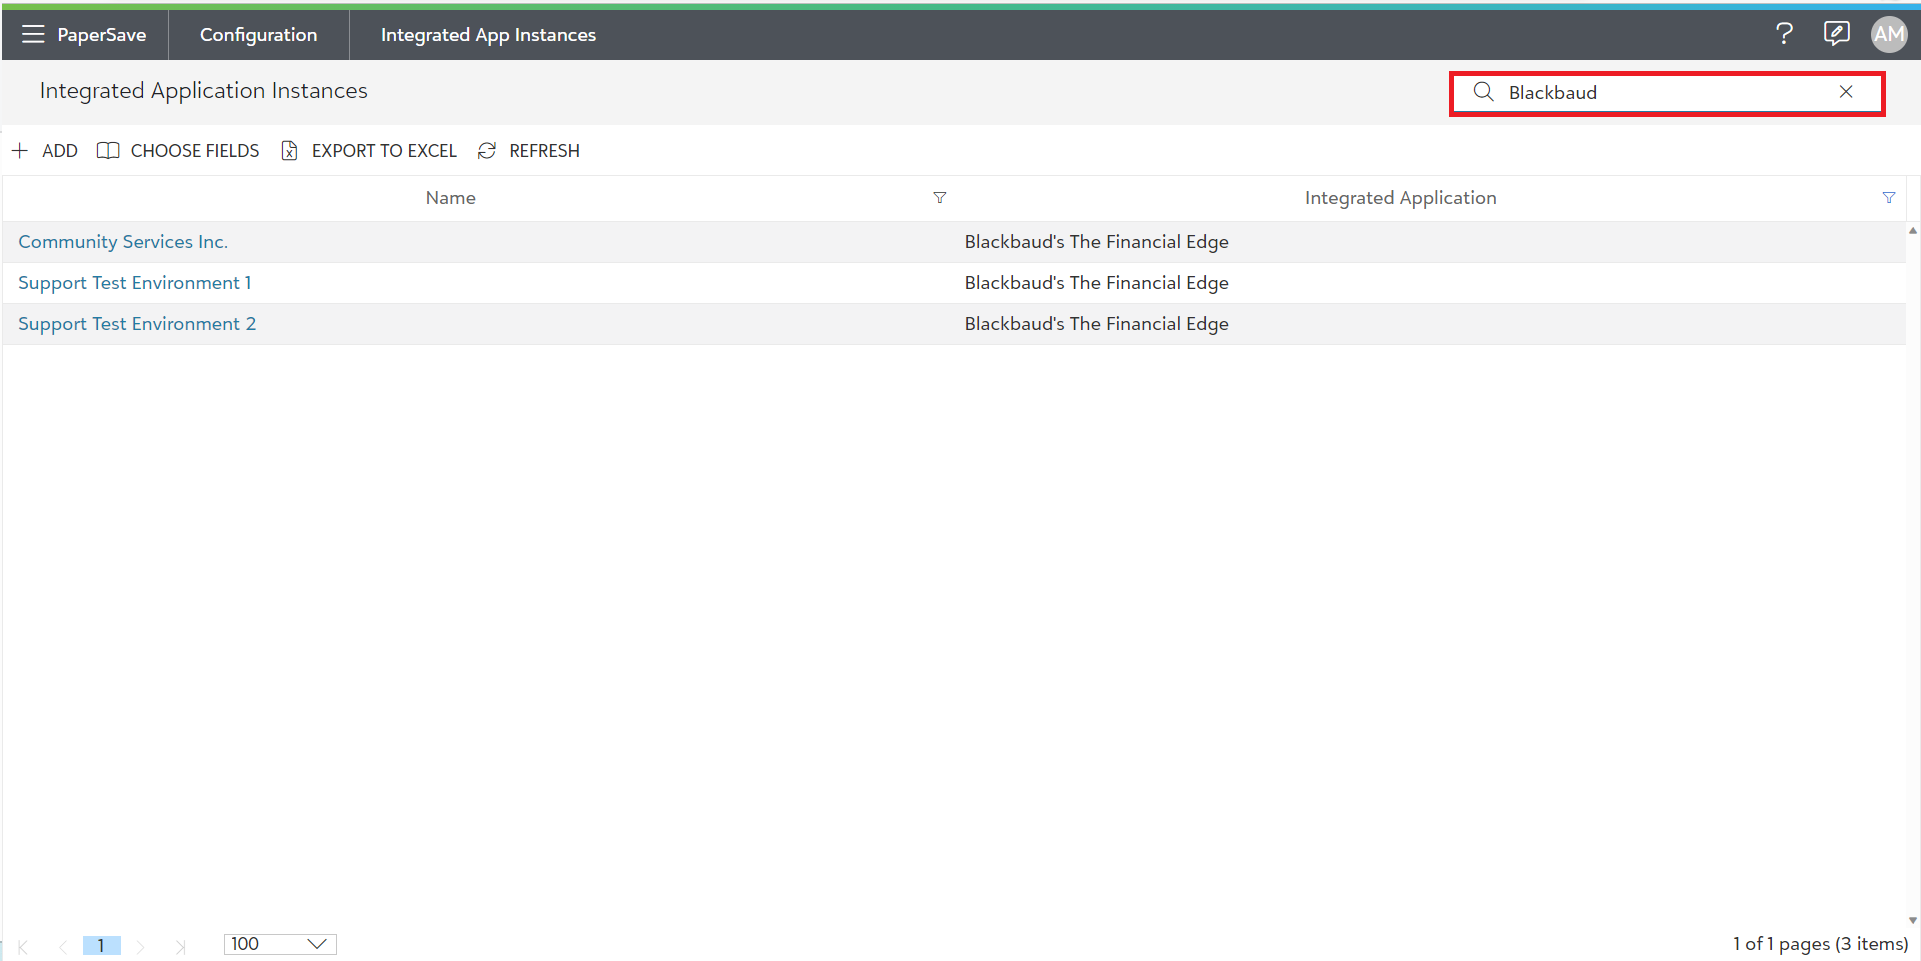The height and width of the screenshot is (961, 1921).
Task: Click the help question mark icon
Action: point(1784,34)
